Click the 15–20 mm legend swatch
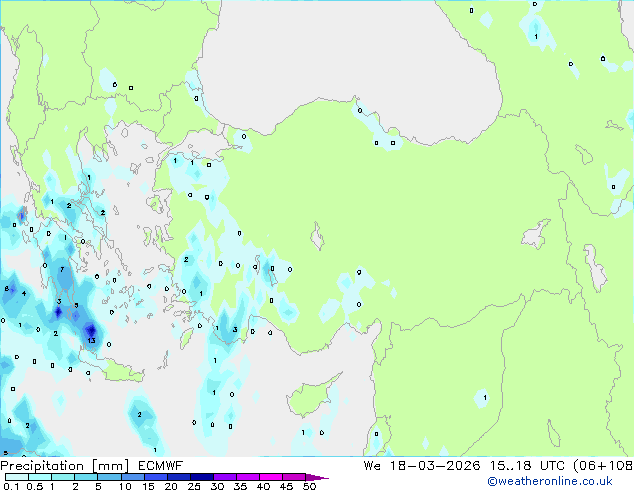The image size is (634, 490). tap(156, 477)
